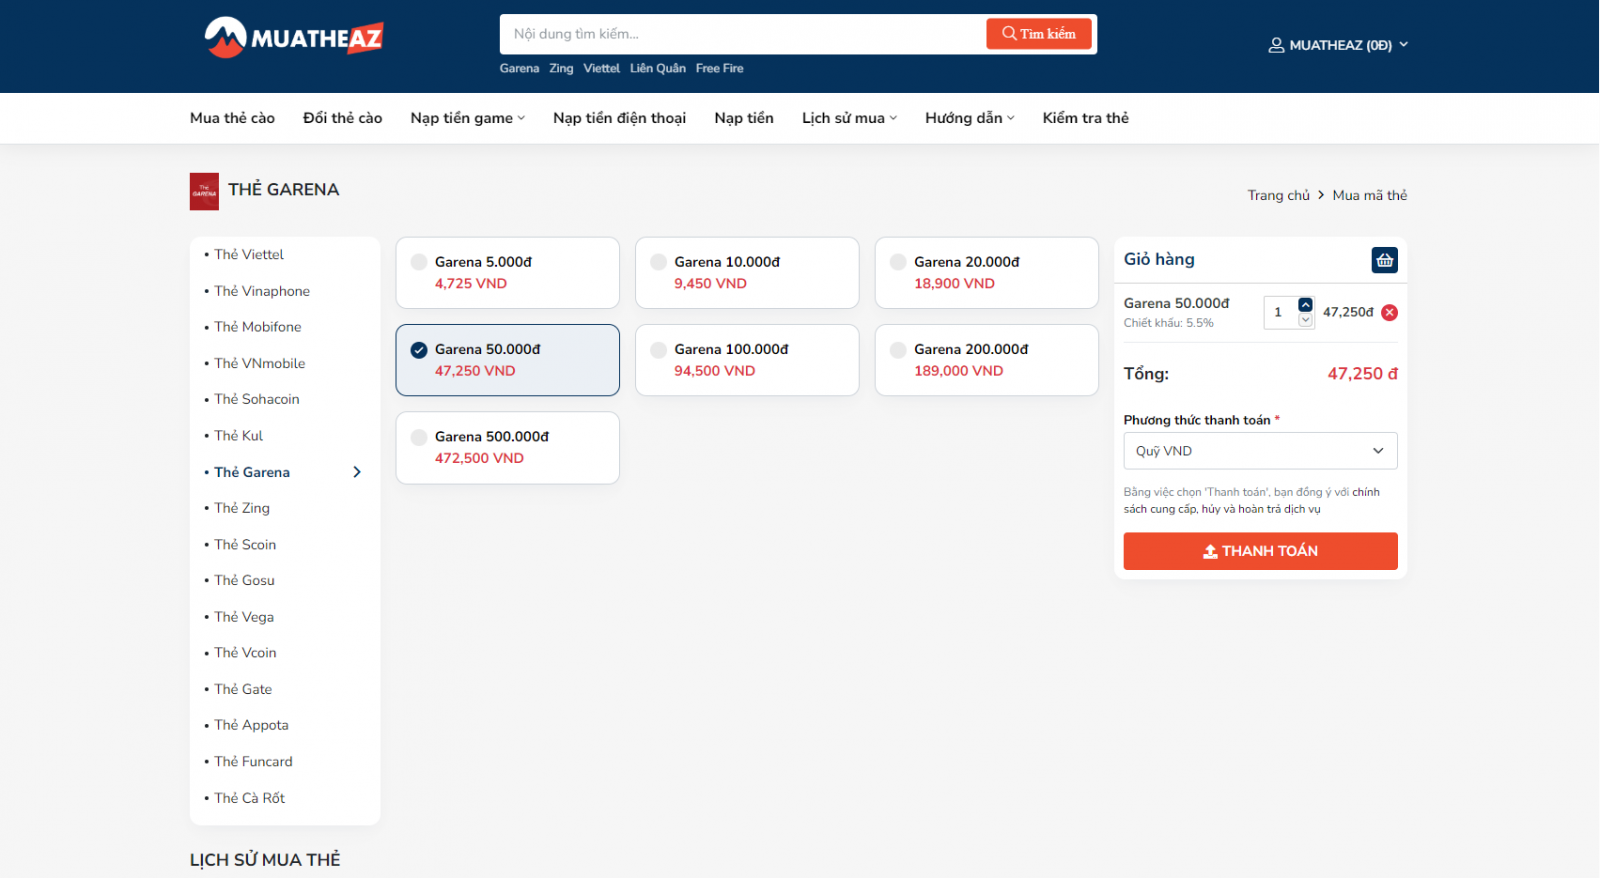
Task: Select Thẻ Cà Rốt in sidebar
Action: coord(249,798)
